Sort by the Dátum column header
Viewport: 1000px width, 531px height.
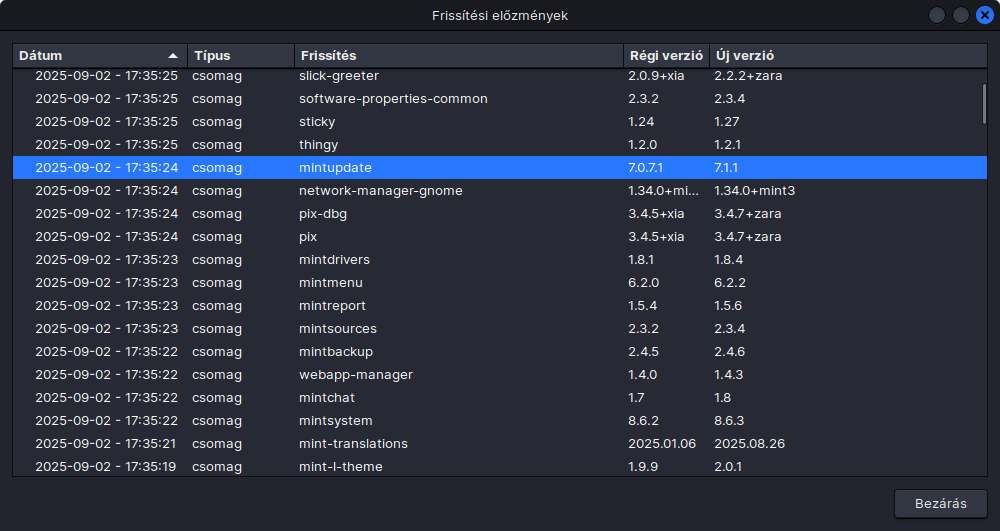tap(100, 55)
